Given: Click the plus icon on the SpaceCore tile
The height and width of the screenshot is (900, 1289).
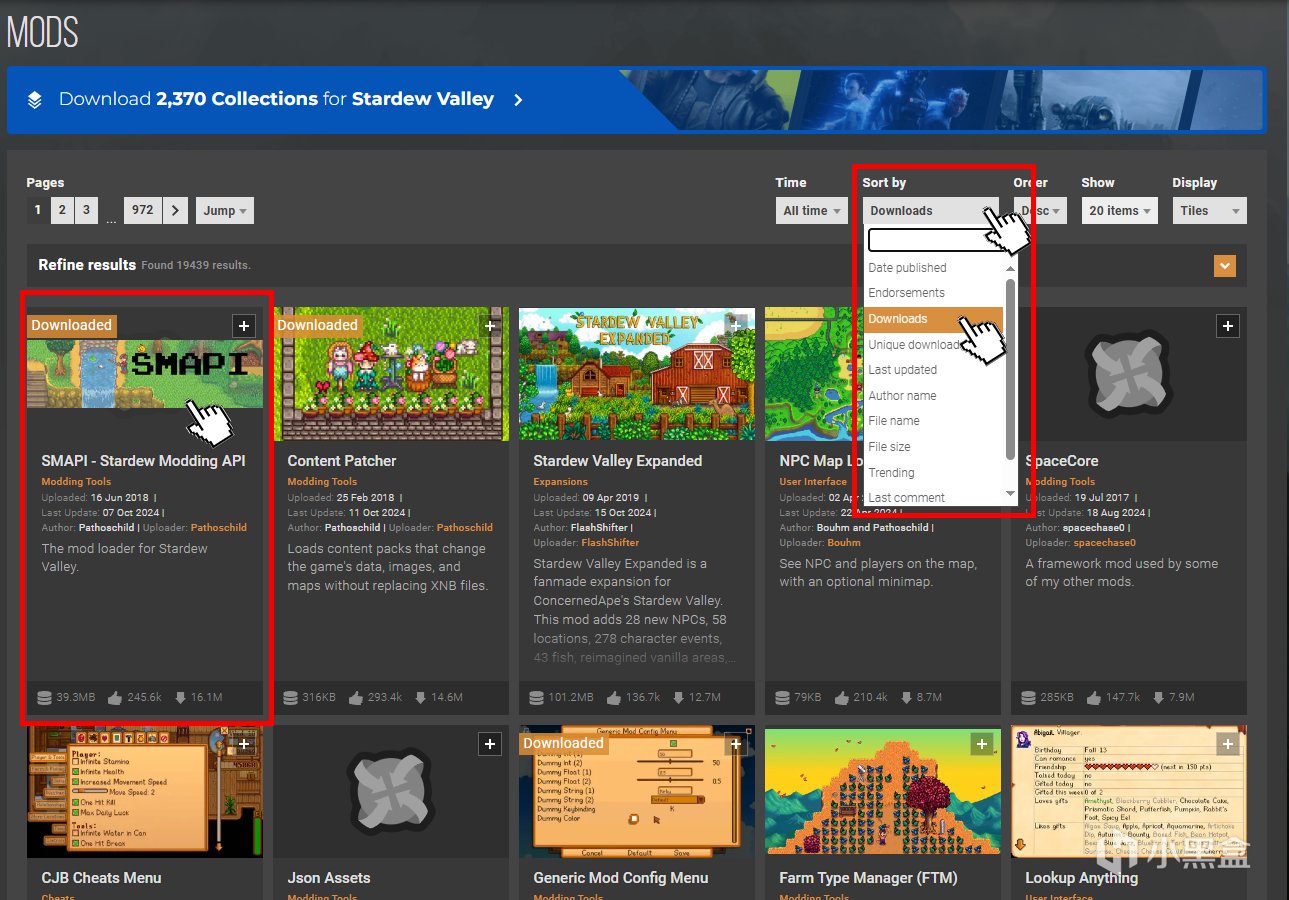Looking at the screenshot, I should click(1227, 325).
